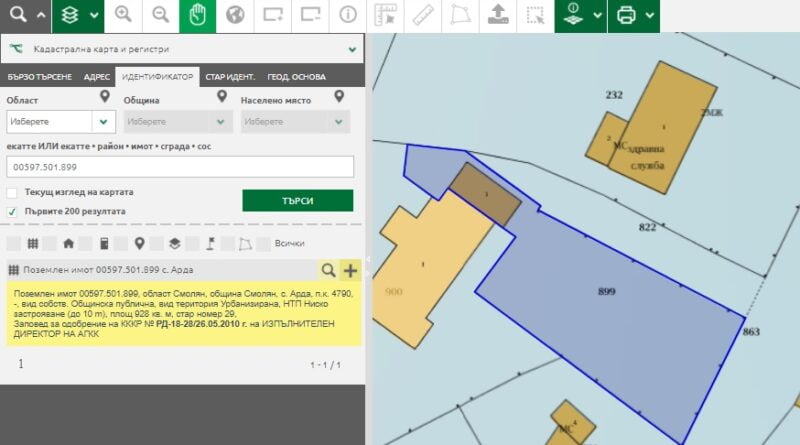
Task: Click the green ТЪРСИ button
Action: click(x=297, y=201)
